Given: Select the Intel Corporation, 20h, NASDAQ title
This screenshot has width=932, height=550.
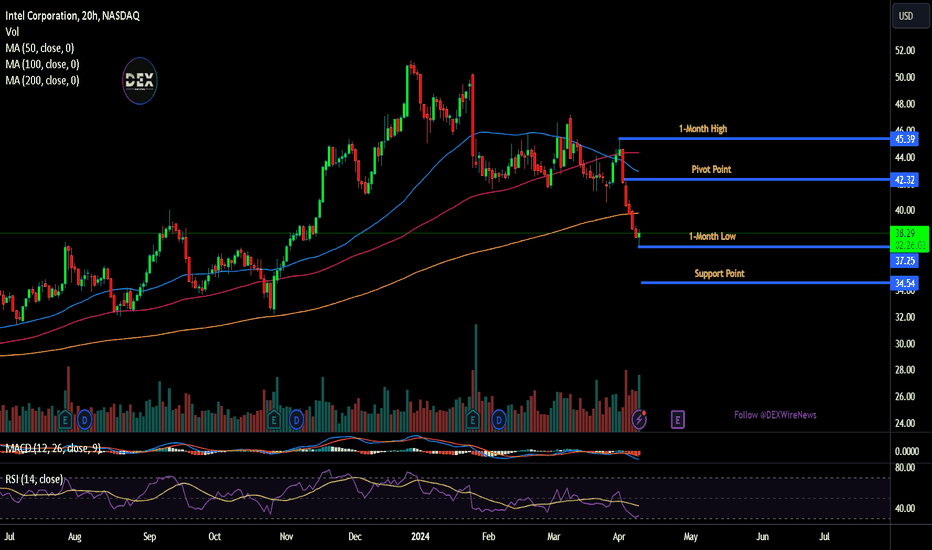Looking at the screenshot, I should pyautogui.click(x=73, y=16).
